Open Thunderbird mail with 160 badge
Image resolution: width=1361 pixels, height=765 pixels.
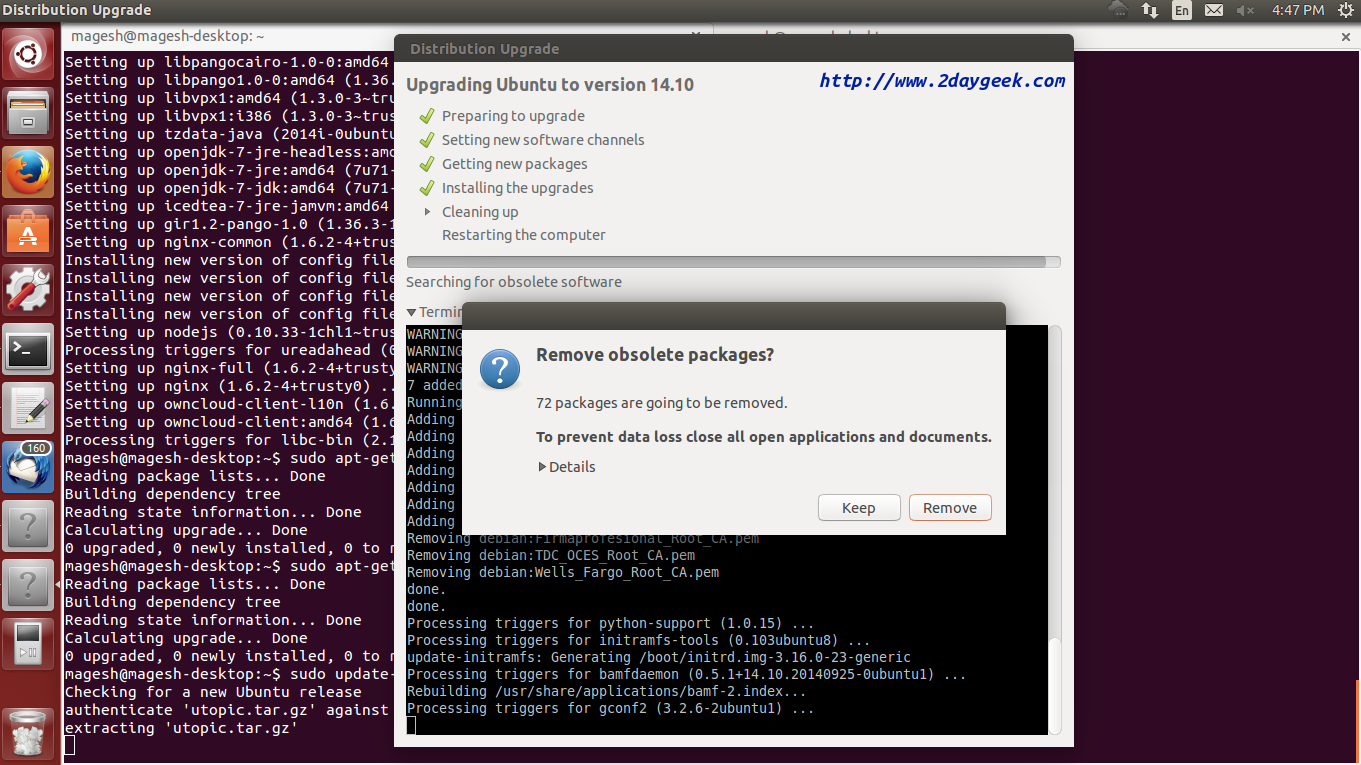(x=28, y=467)
